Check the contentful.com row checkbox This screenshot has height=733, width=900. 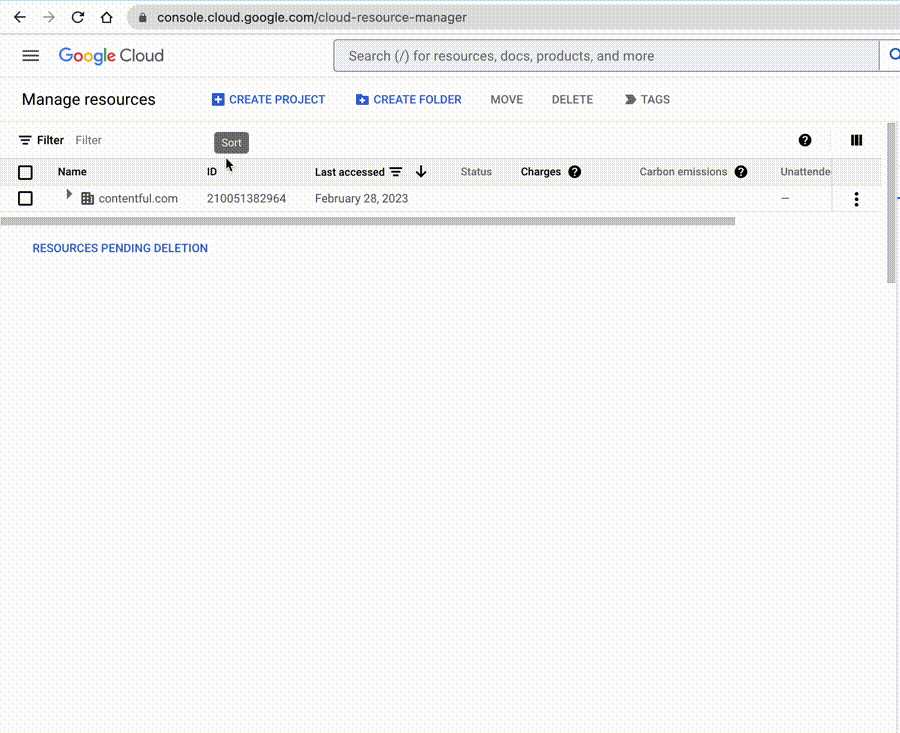(26, 199)
